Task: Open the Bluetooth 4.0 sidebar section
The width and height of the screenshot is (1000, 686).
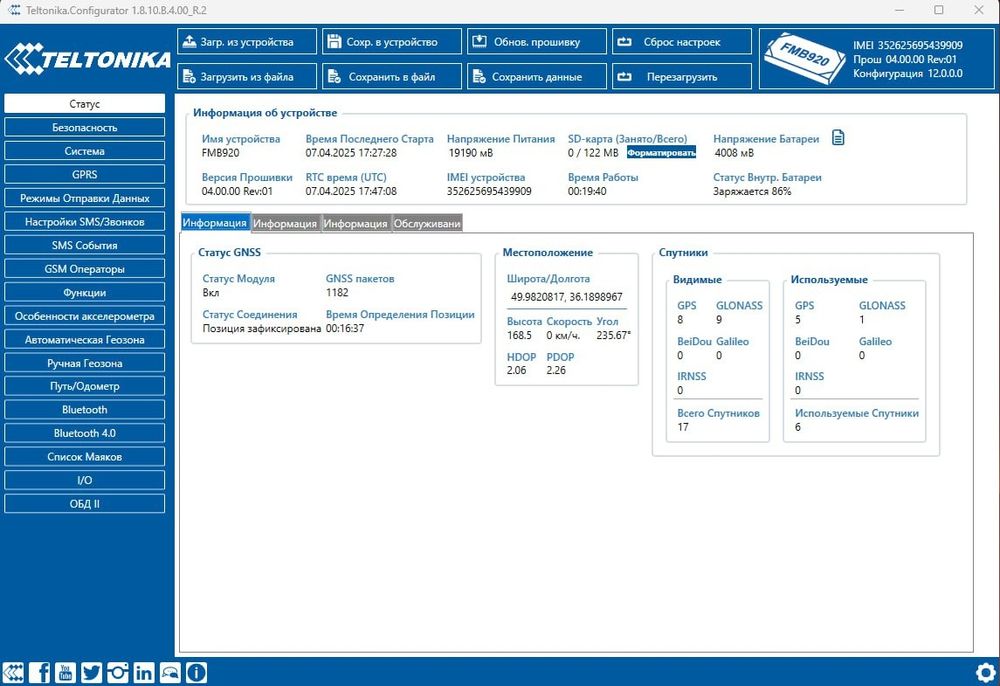Action: click(84, 433)
